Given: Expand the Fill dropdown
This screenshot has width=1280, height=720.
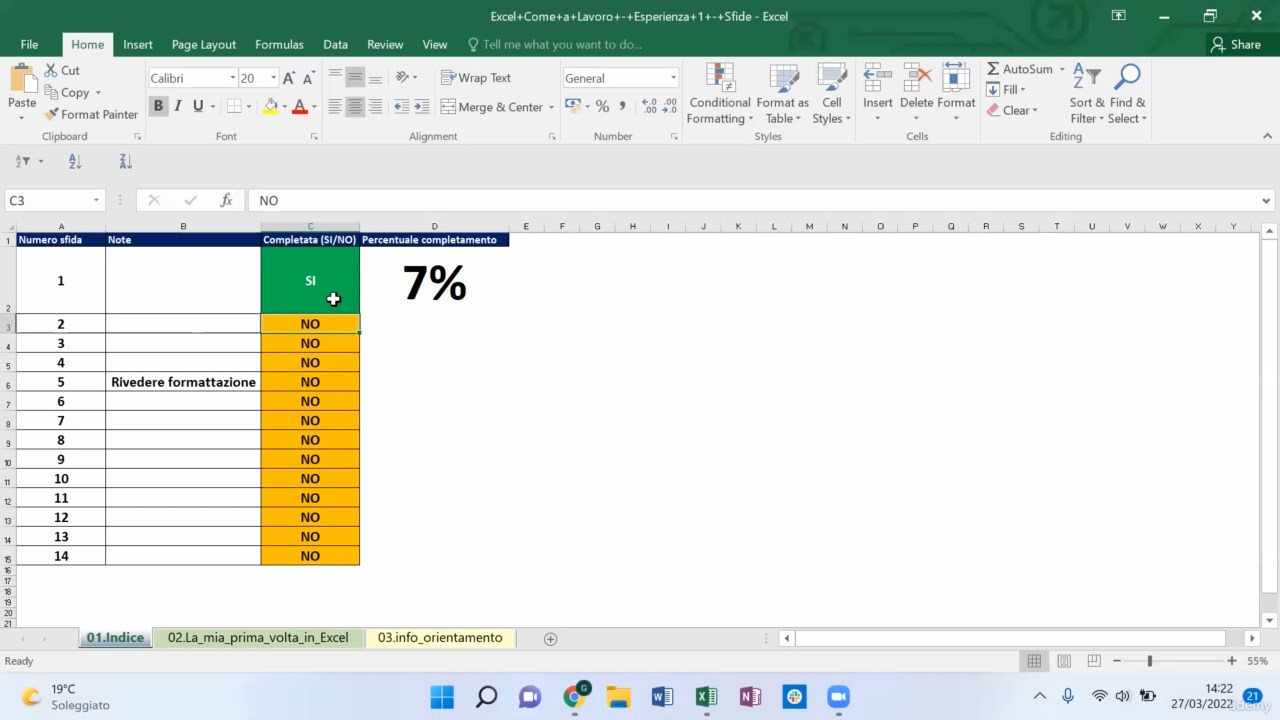Looking at the screenshot, I should pos(1022,90).
